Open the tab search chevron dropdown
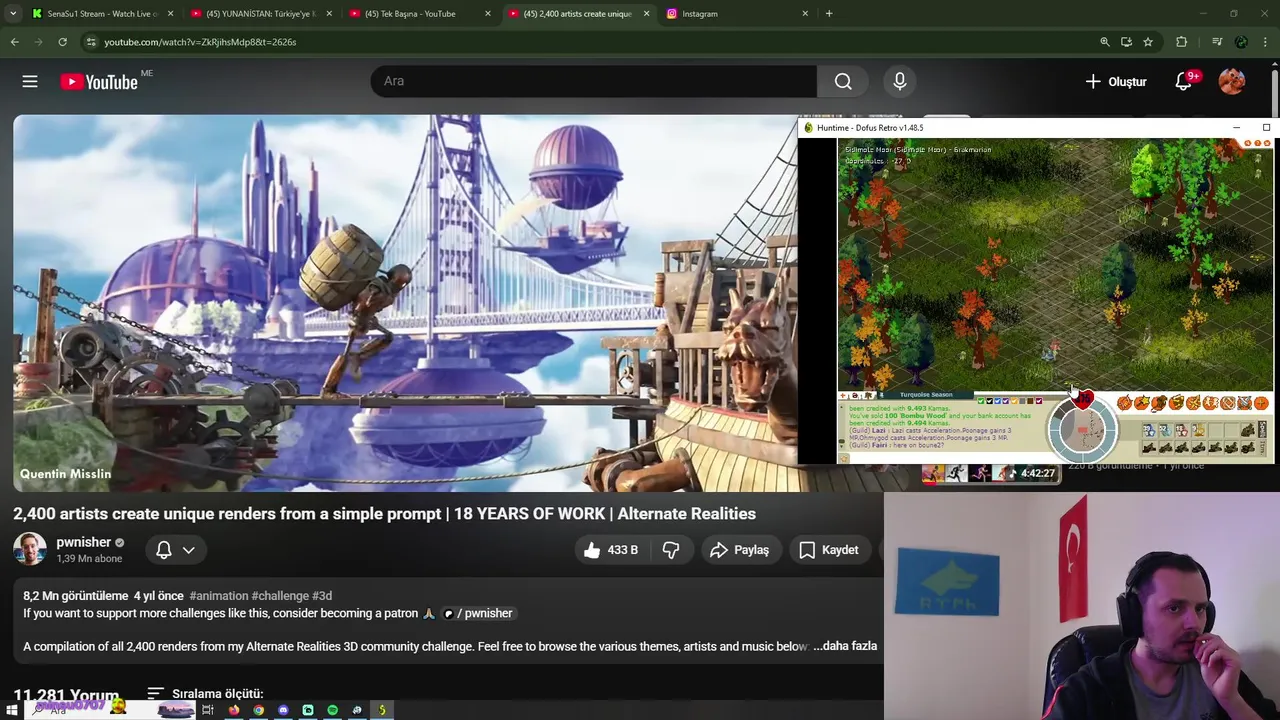Image resolution: width=1280 pixels, height=720 pixels. tap(12, 14)
